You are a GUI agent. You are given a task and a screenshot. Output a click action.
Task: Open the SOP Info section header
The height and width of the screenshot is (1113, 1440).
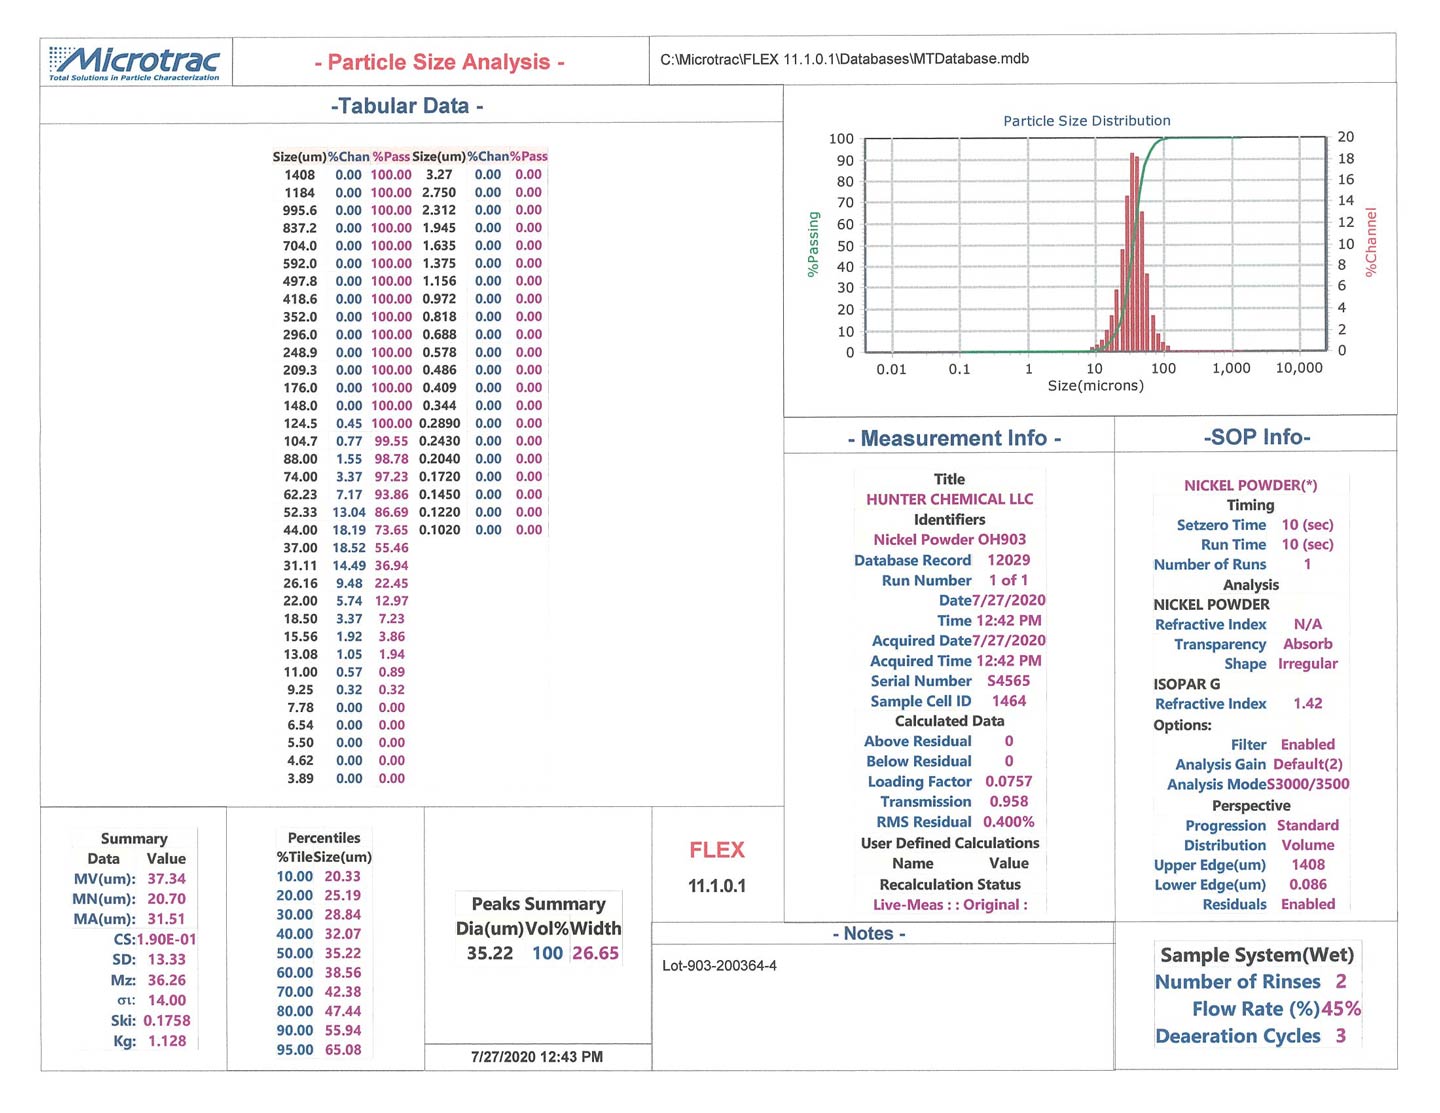point(1256,437)
